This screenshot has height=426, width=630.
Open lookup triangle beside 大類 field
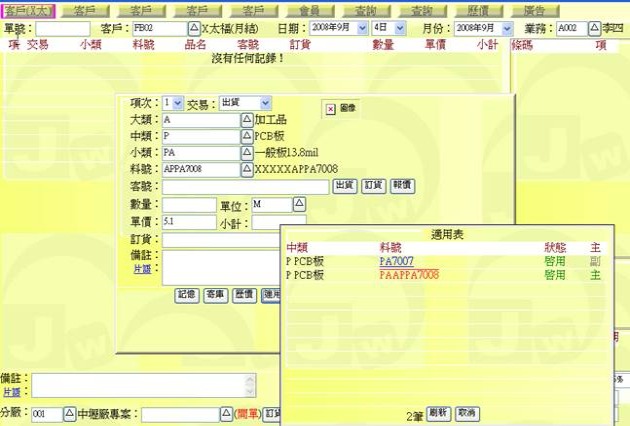tap(247, 119)
